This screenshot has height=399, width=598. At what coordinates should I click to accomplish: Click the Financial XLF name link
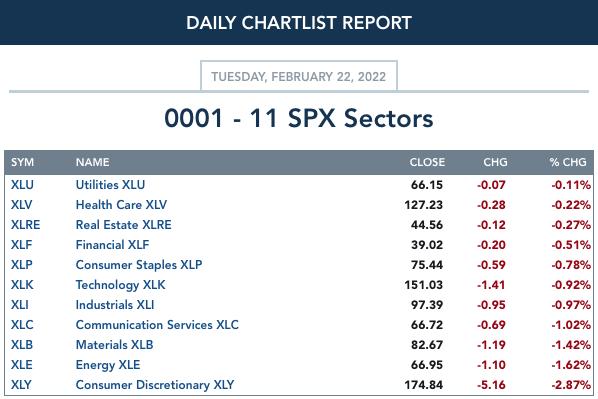(x=113, y=245)
